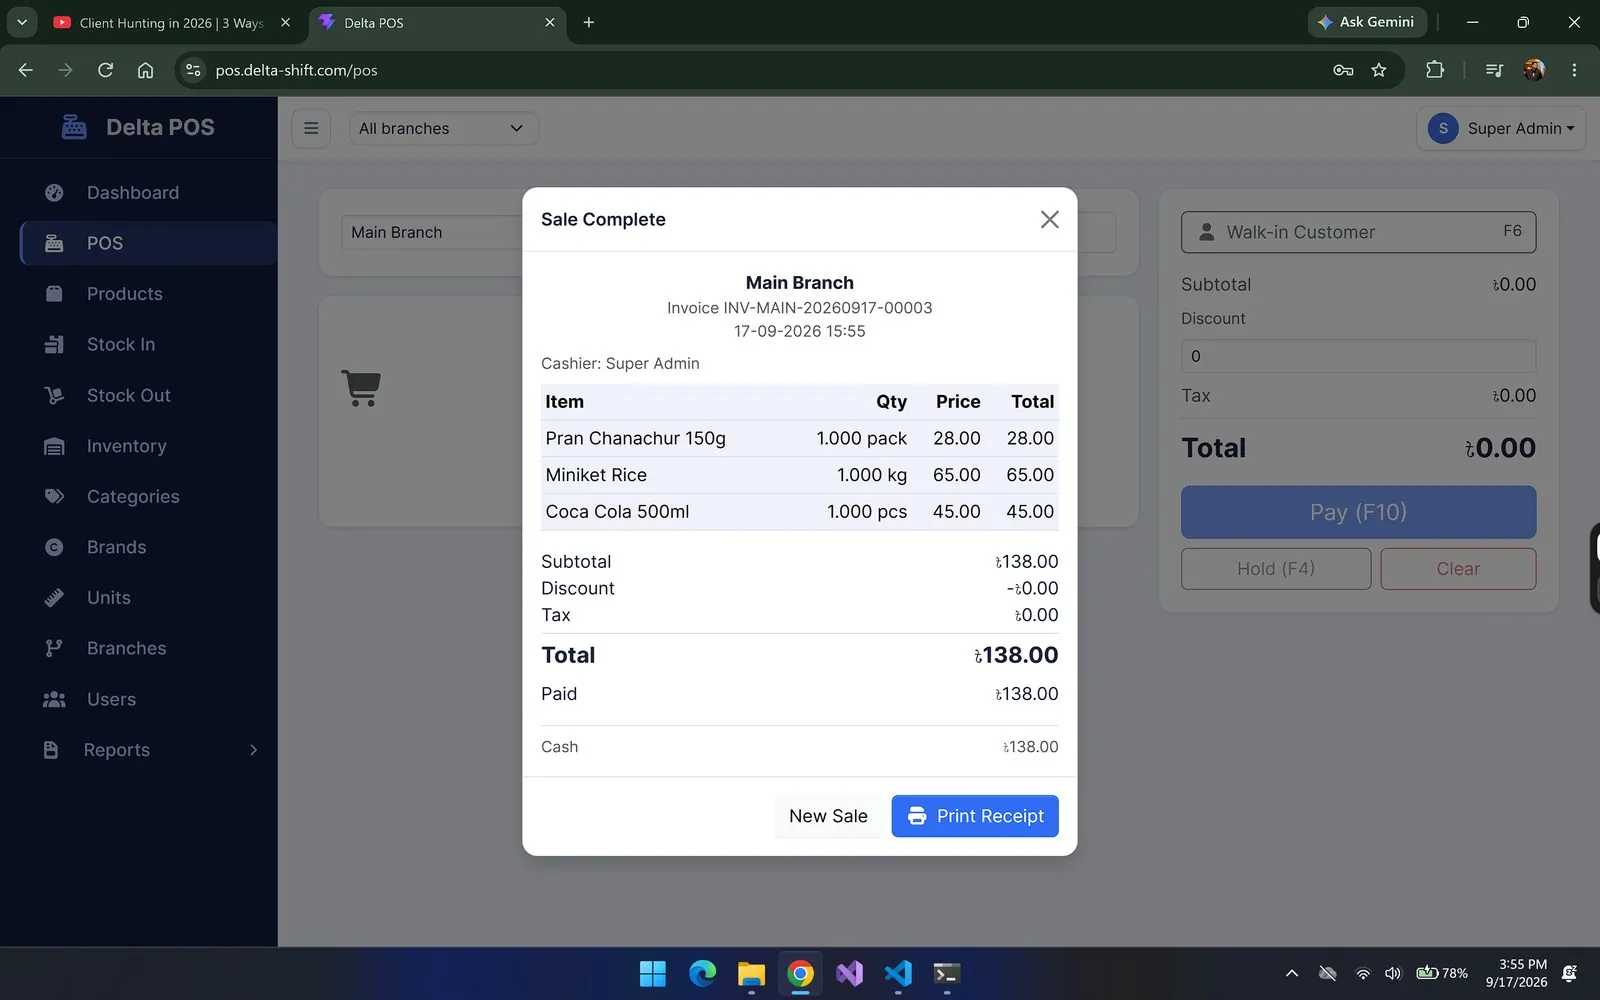
Task: Click Ask Gemini in the browser
Action: 1366,22
